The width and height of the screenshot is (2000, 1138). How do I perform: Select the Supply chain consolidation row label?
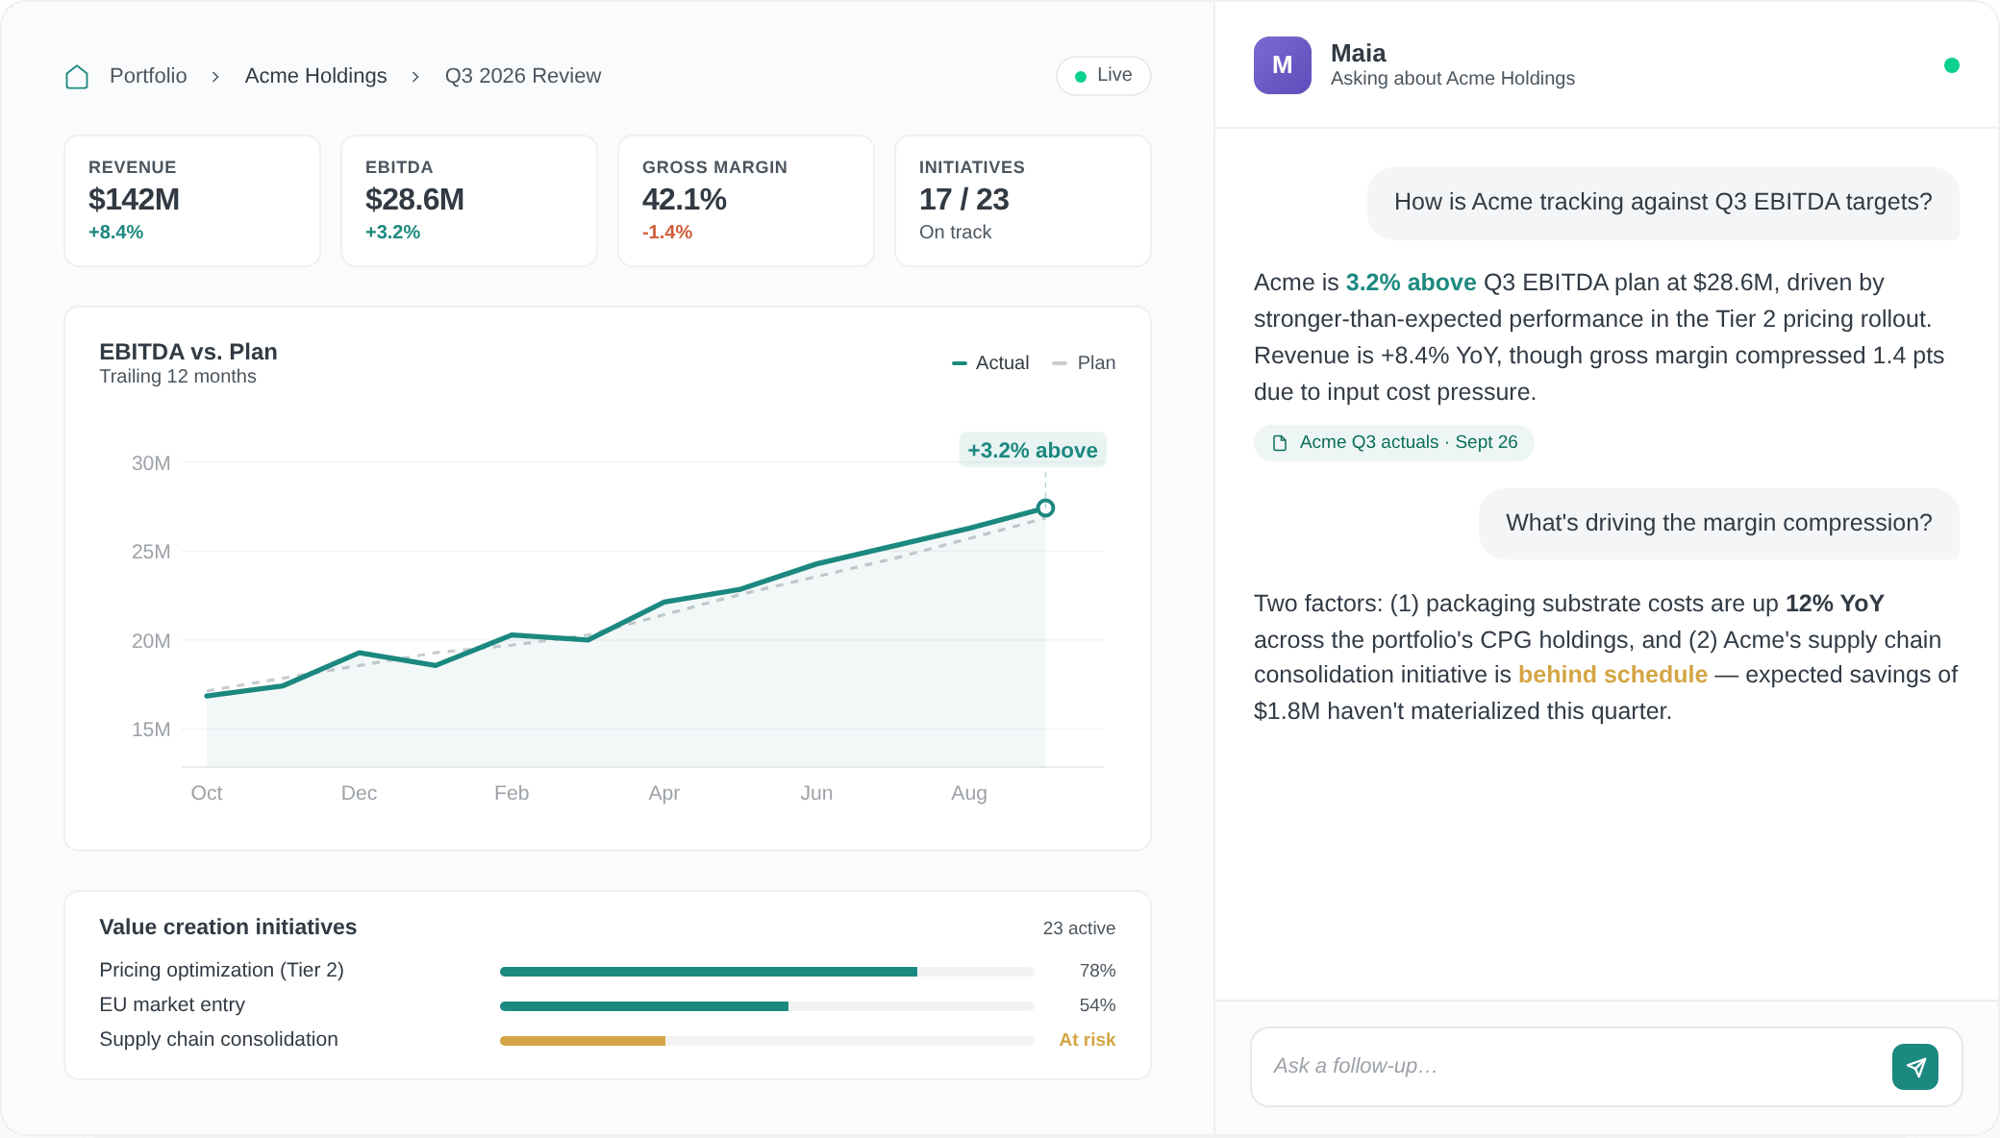tap(218, 1039)
